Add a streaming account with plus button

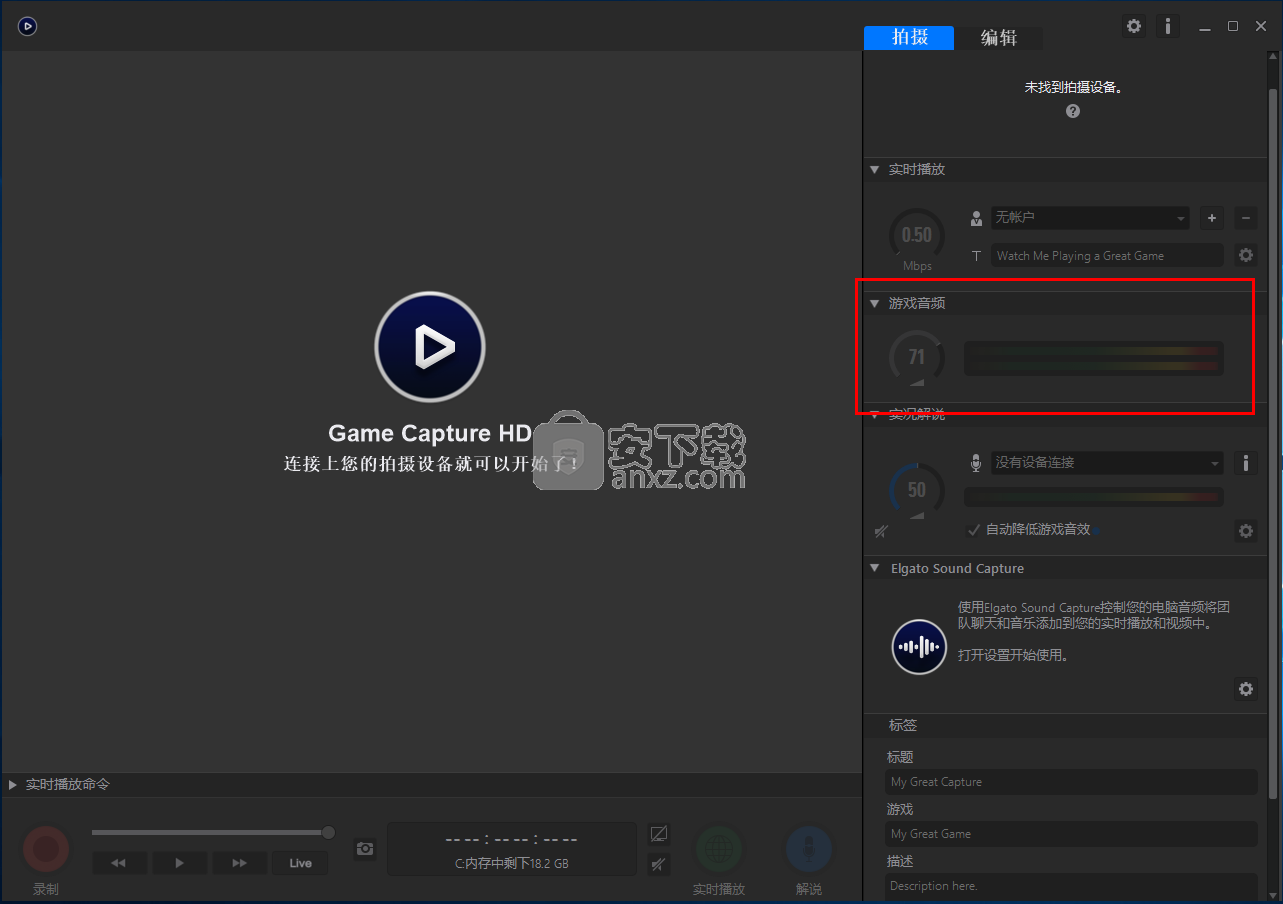[x=1211, y=217]
